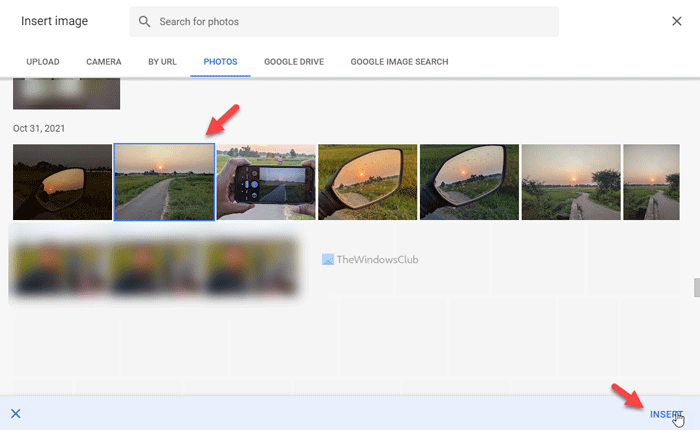Viewport: 700px width, 430px height.
Task: Open the Camera tab
Action: coord(104,62)
